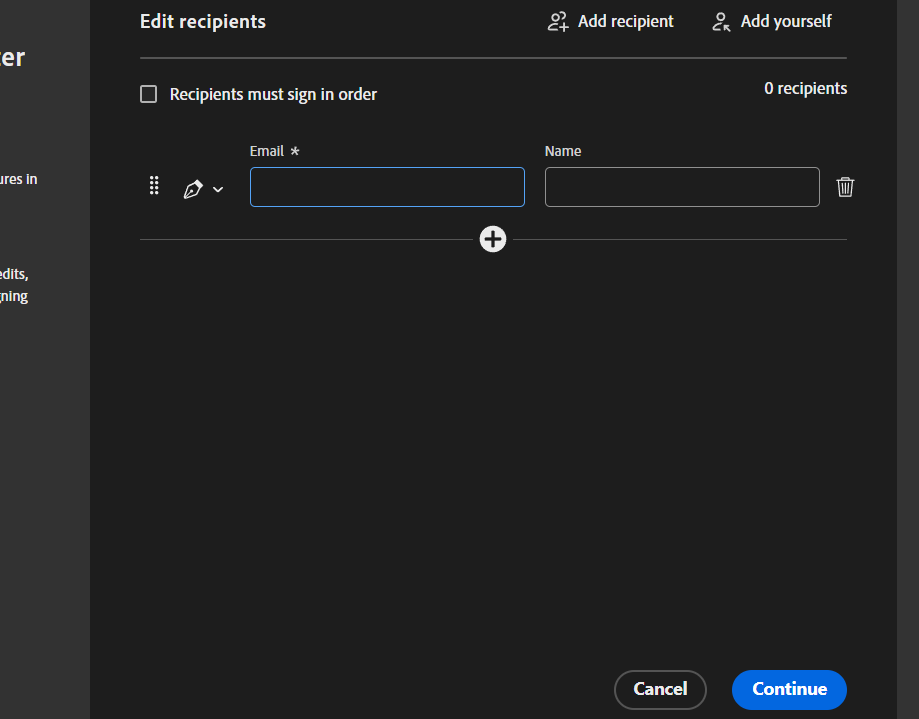The width and height of the screenshot is (919, 719).
Task: Click the Add recipient people icon
Action: [557, 20]
